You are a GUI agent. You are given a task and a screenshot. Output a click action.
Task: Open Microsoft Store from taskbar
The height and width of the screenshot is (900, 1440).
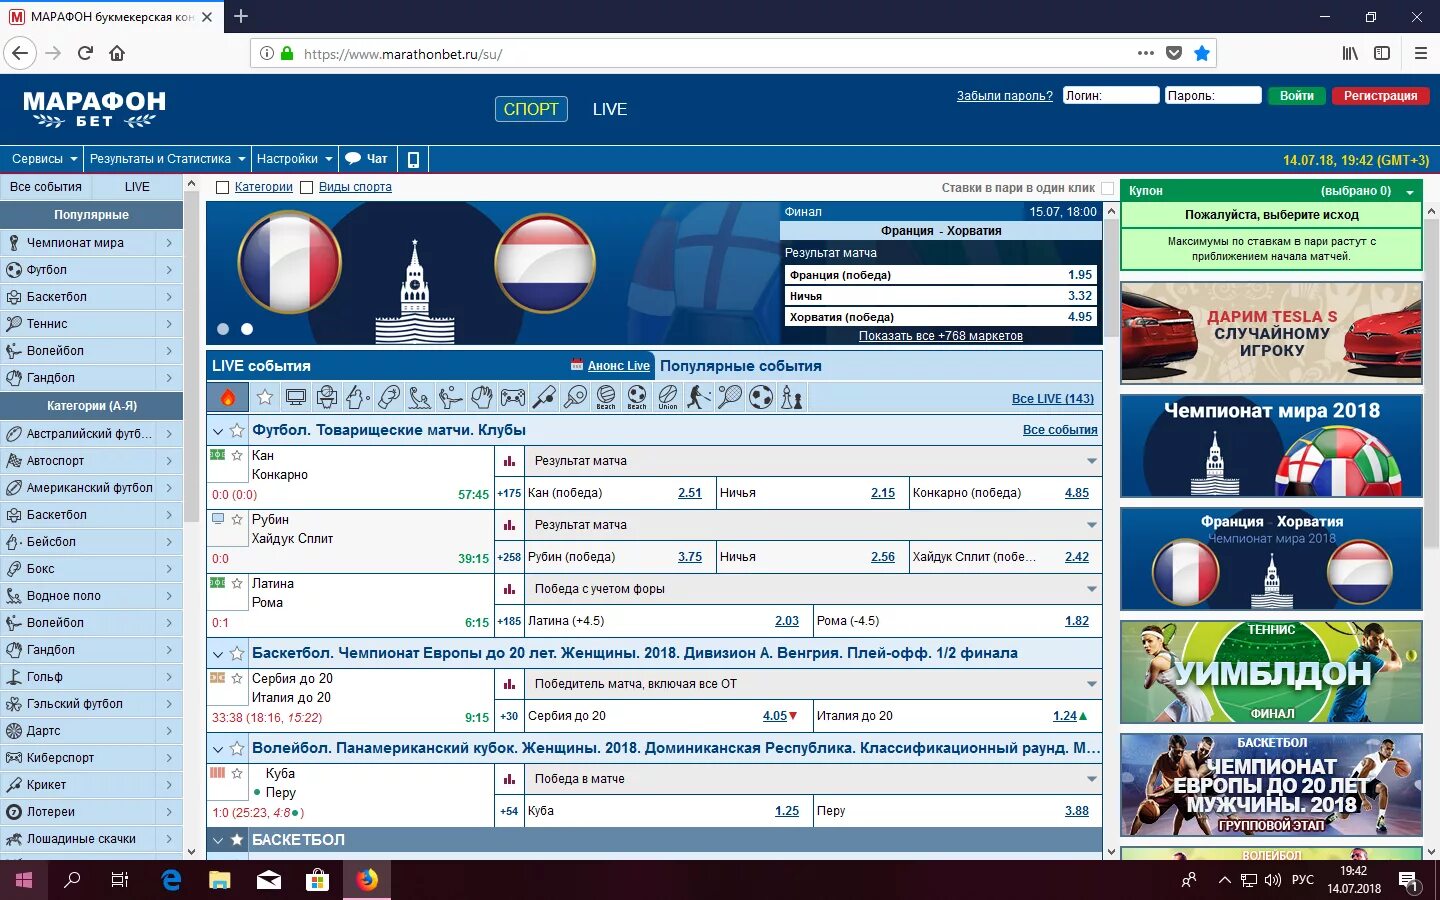[317, 880]
